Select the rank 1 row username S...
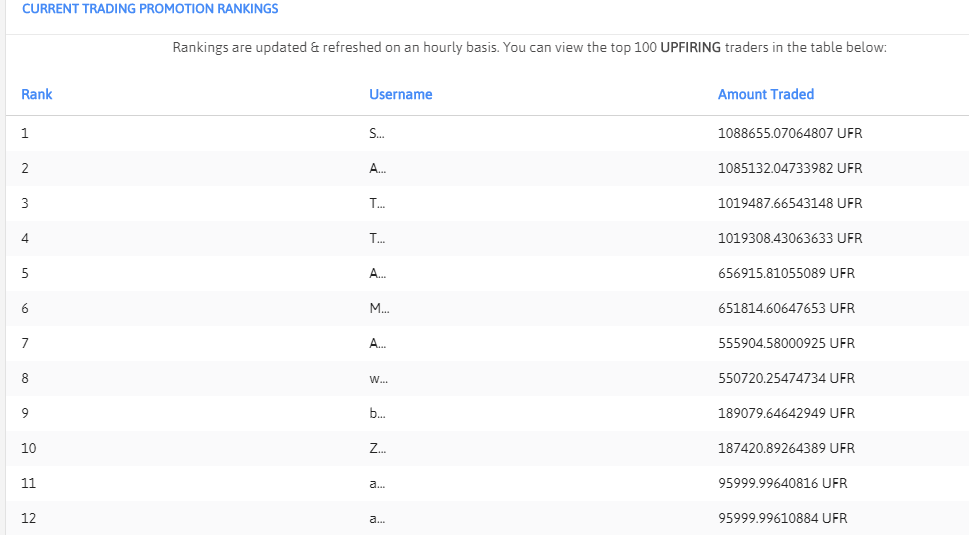969x535 pixels. (x=377, y=133)
